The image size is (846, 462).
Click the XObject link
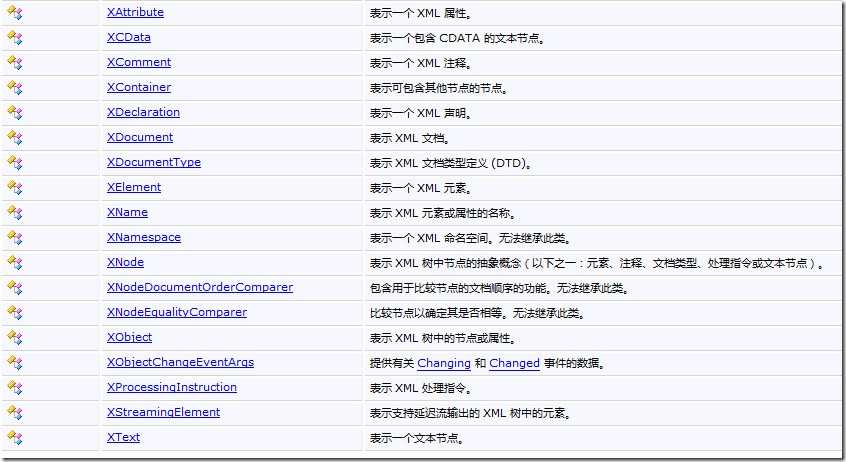(x=129, y=337)
